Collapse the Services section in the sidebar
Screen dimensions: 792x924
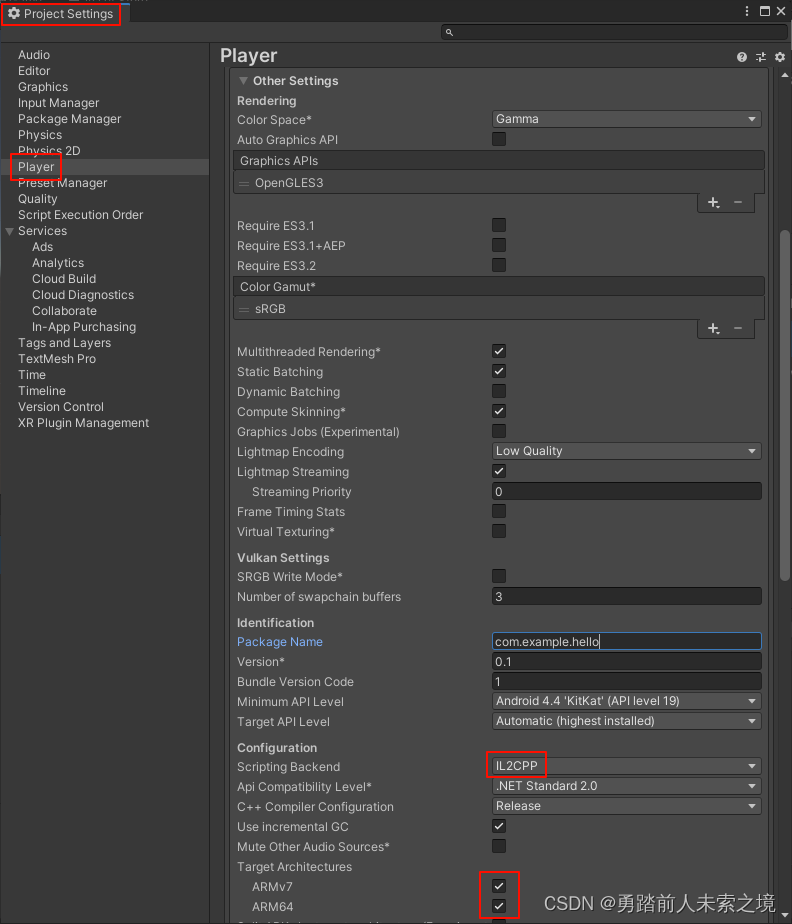pyautogui.click(x=8, y=231)
